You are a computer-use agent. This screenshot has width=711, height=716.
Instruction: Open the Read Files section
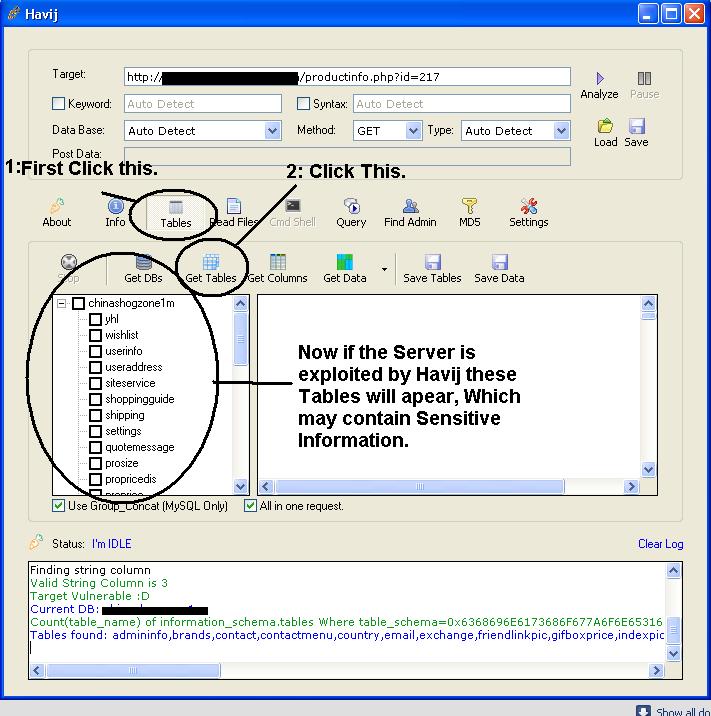(x=234, y=213)
